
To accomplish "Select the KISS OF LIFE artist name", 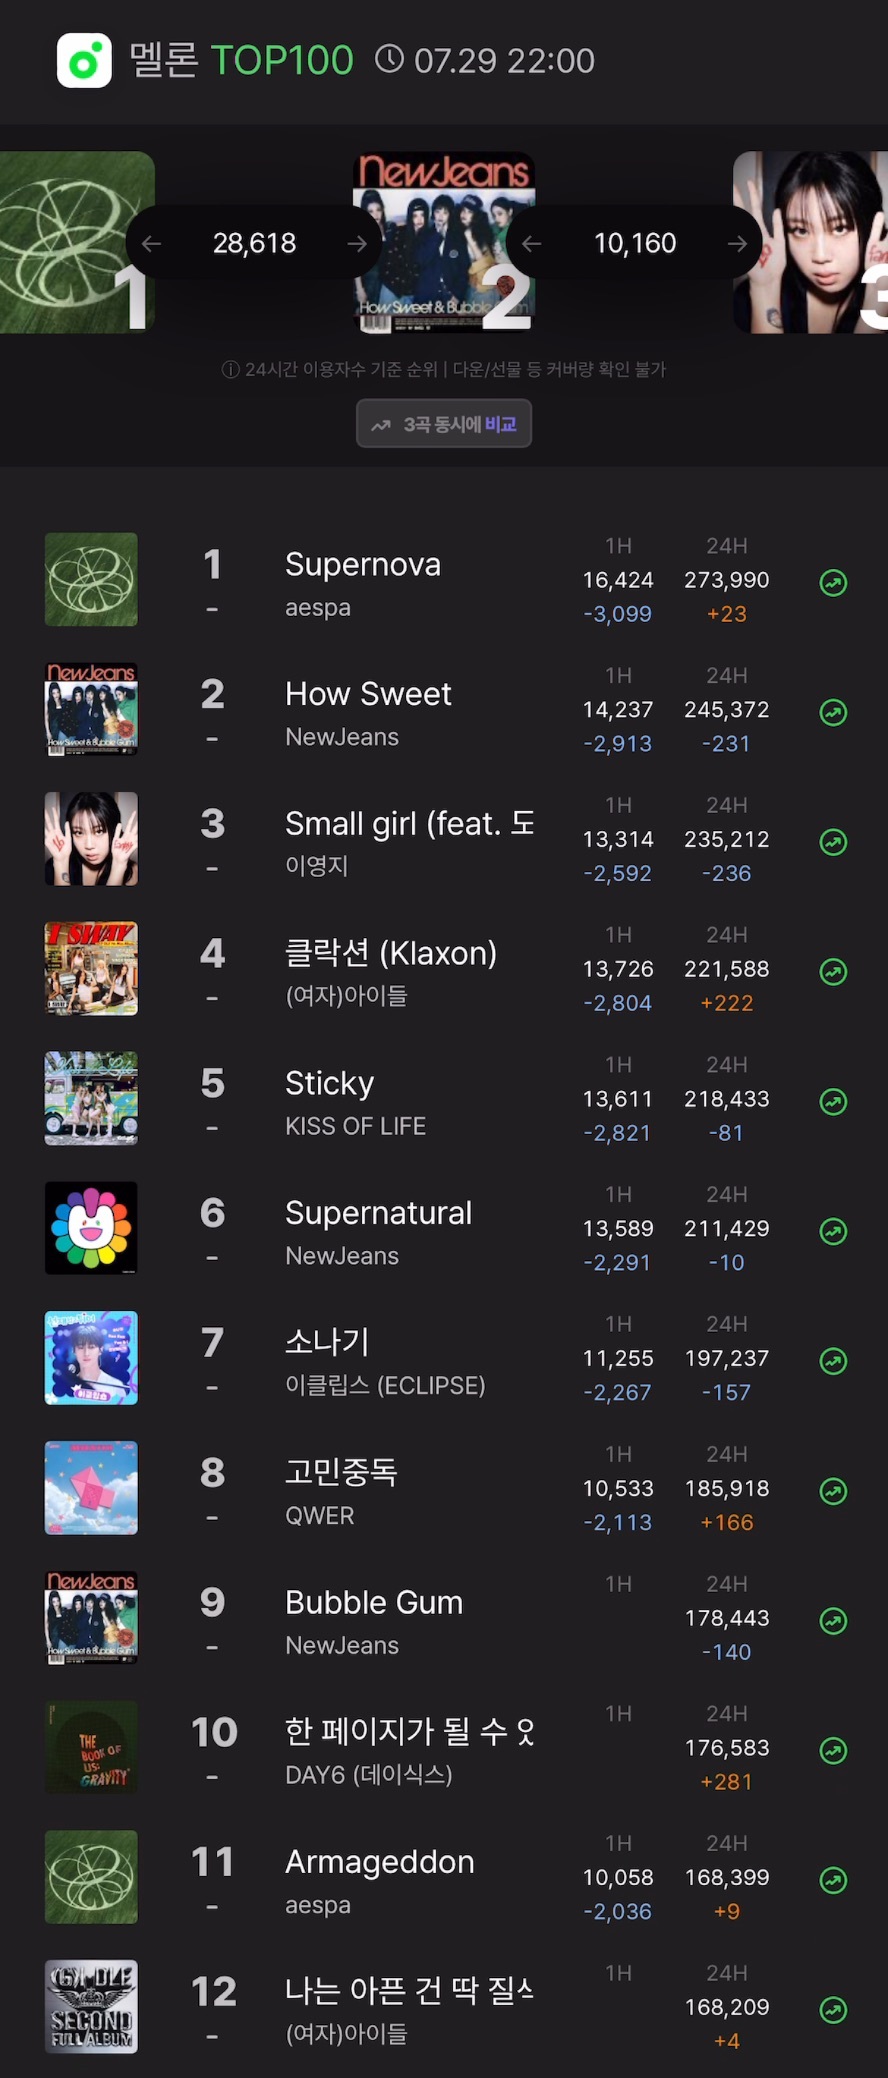I will tap(356, 1126).
